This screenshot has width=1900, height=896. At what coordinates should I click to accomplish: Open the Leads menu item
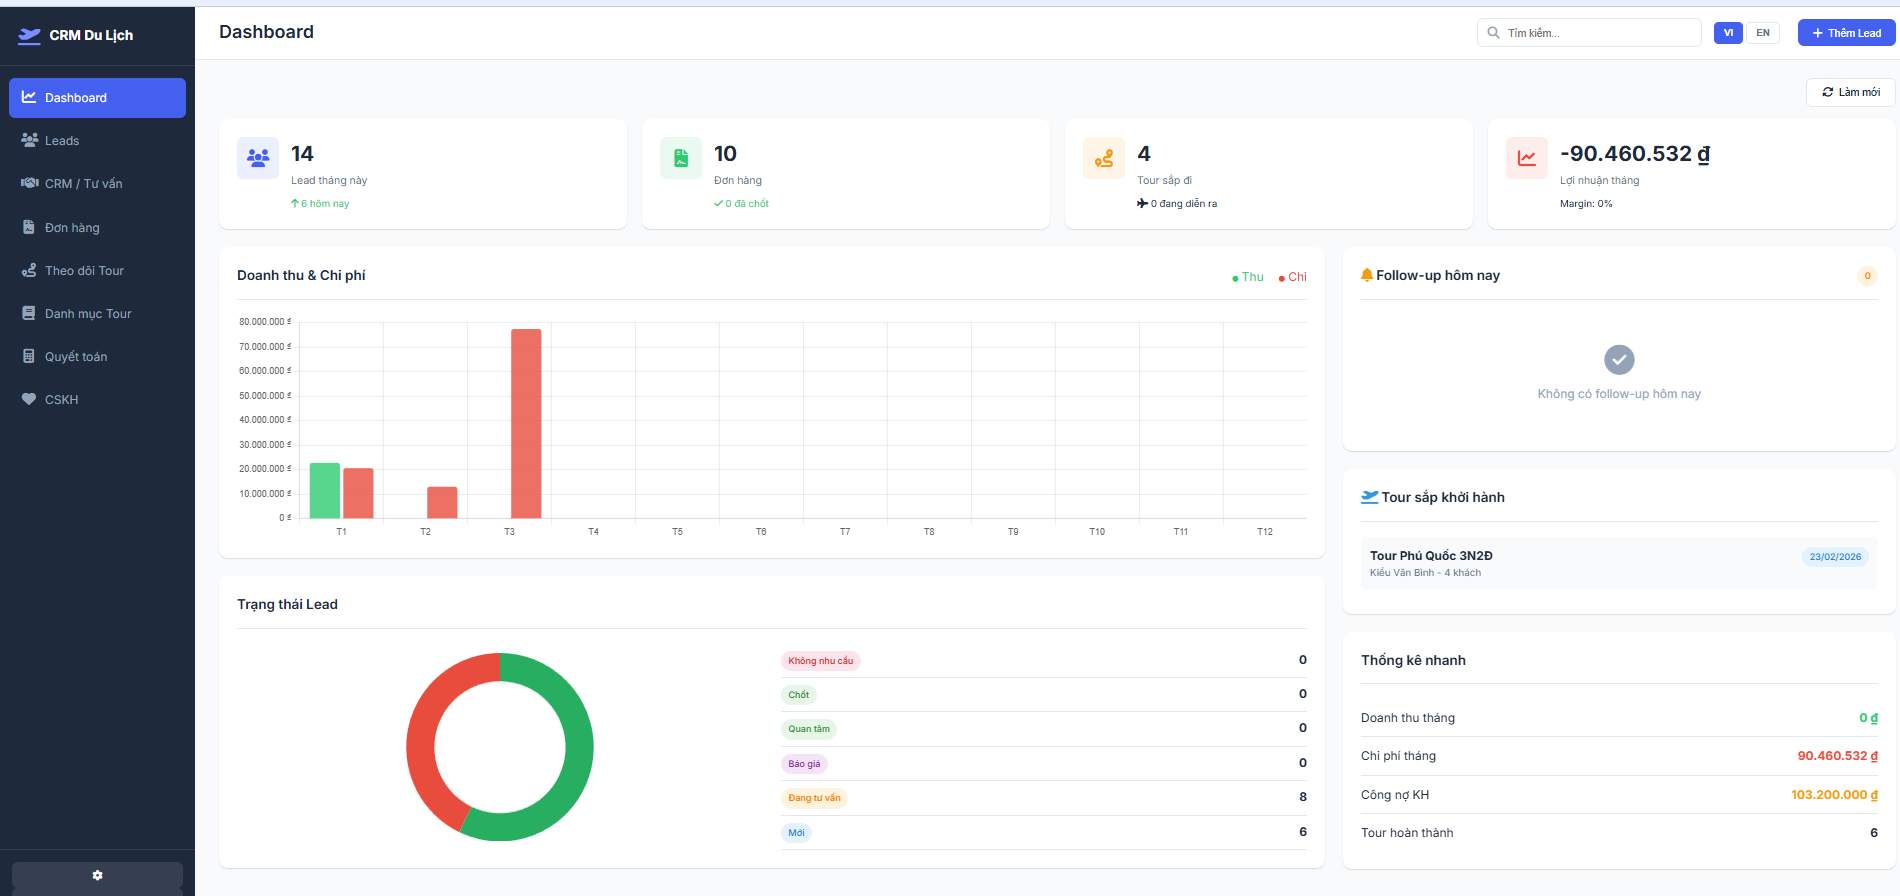(62, 141)
